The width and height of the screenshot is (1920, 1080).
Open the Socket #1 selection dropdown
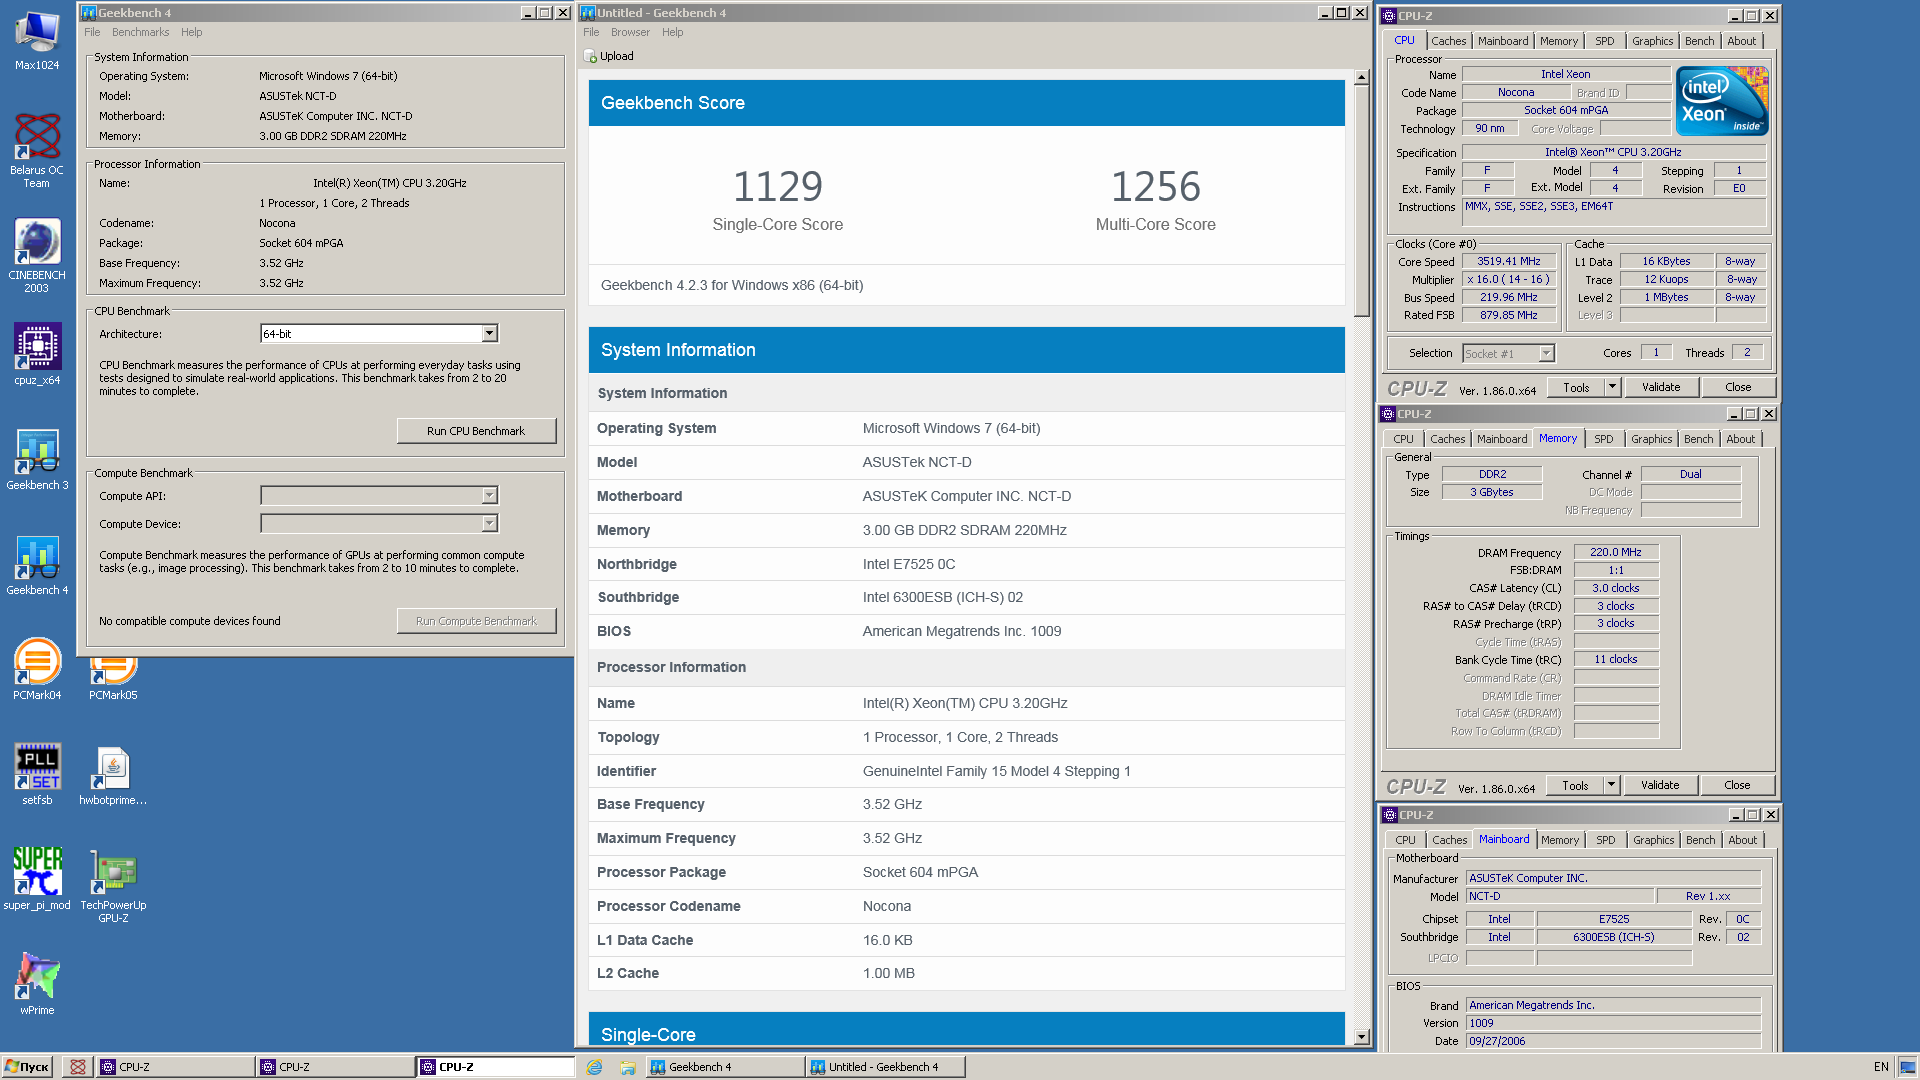[1546, 354]
